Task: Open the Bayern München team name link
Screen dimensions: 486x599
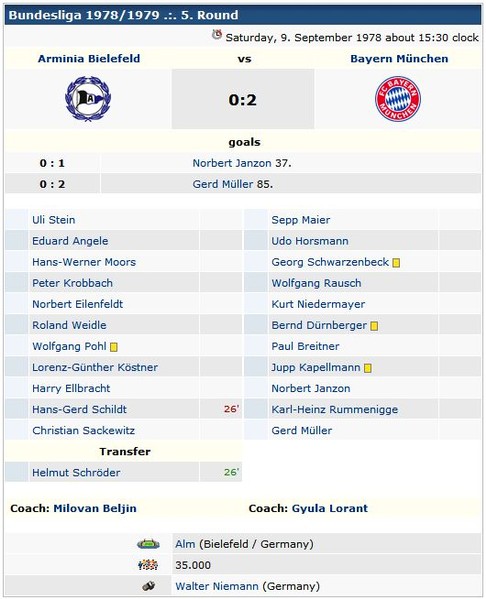Action: [x=399, y=58]
